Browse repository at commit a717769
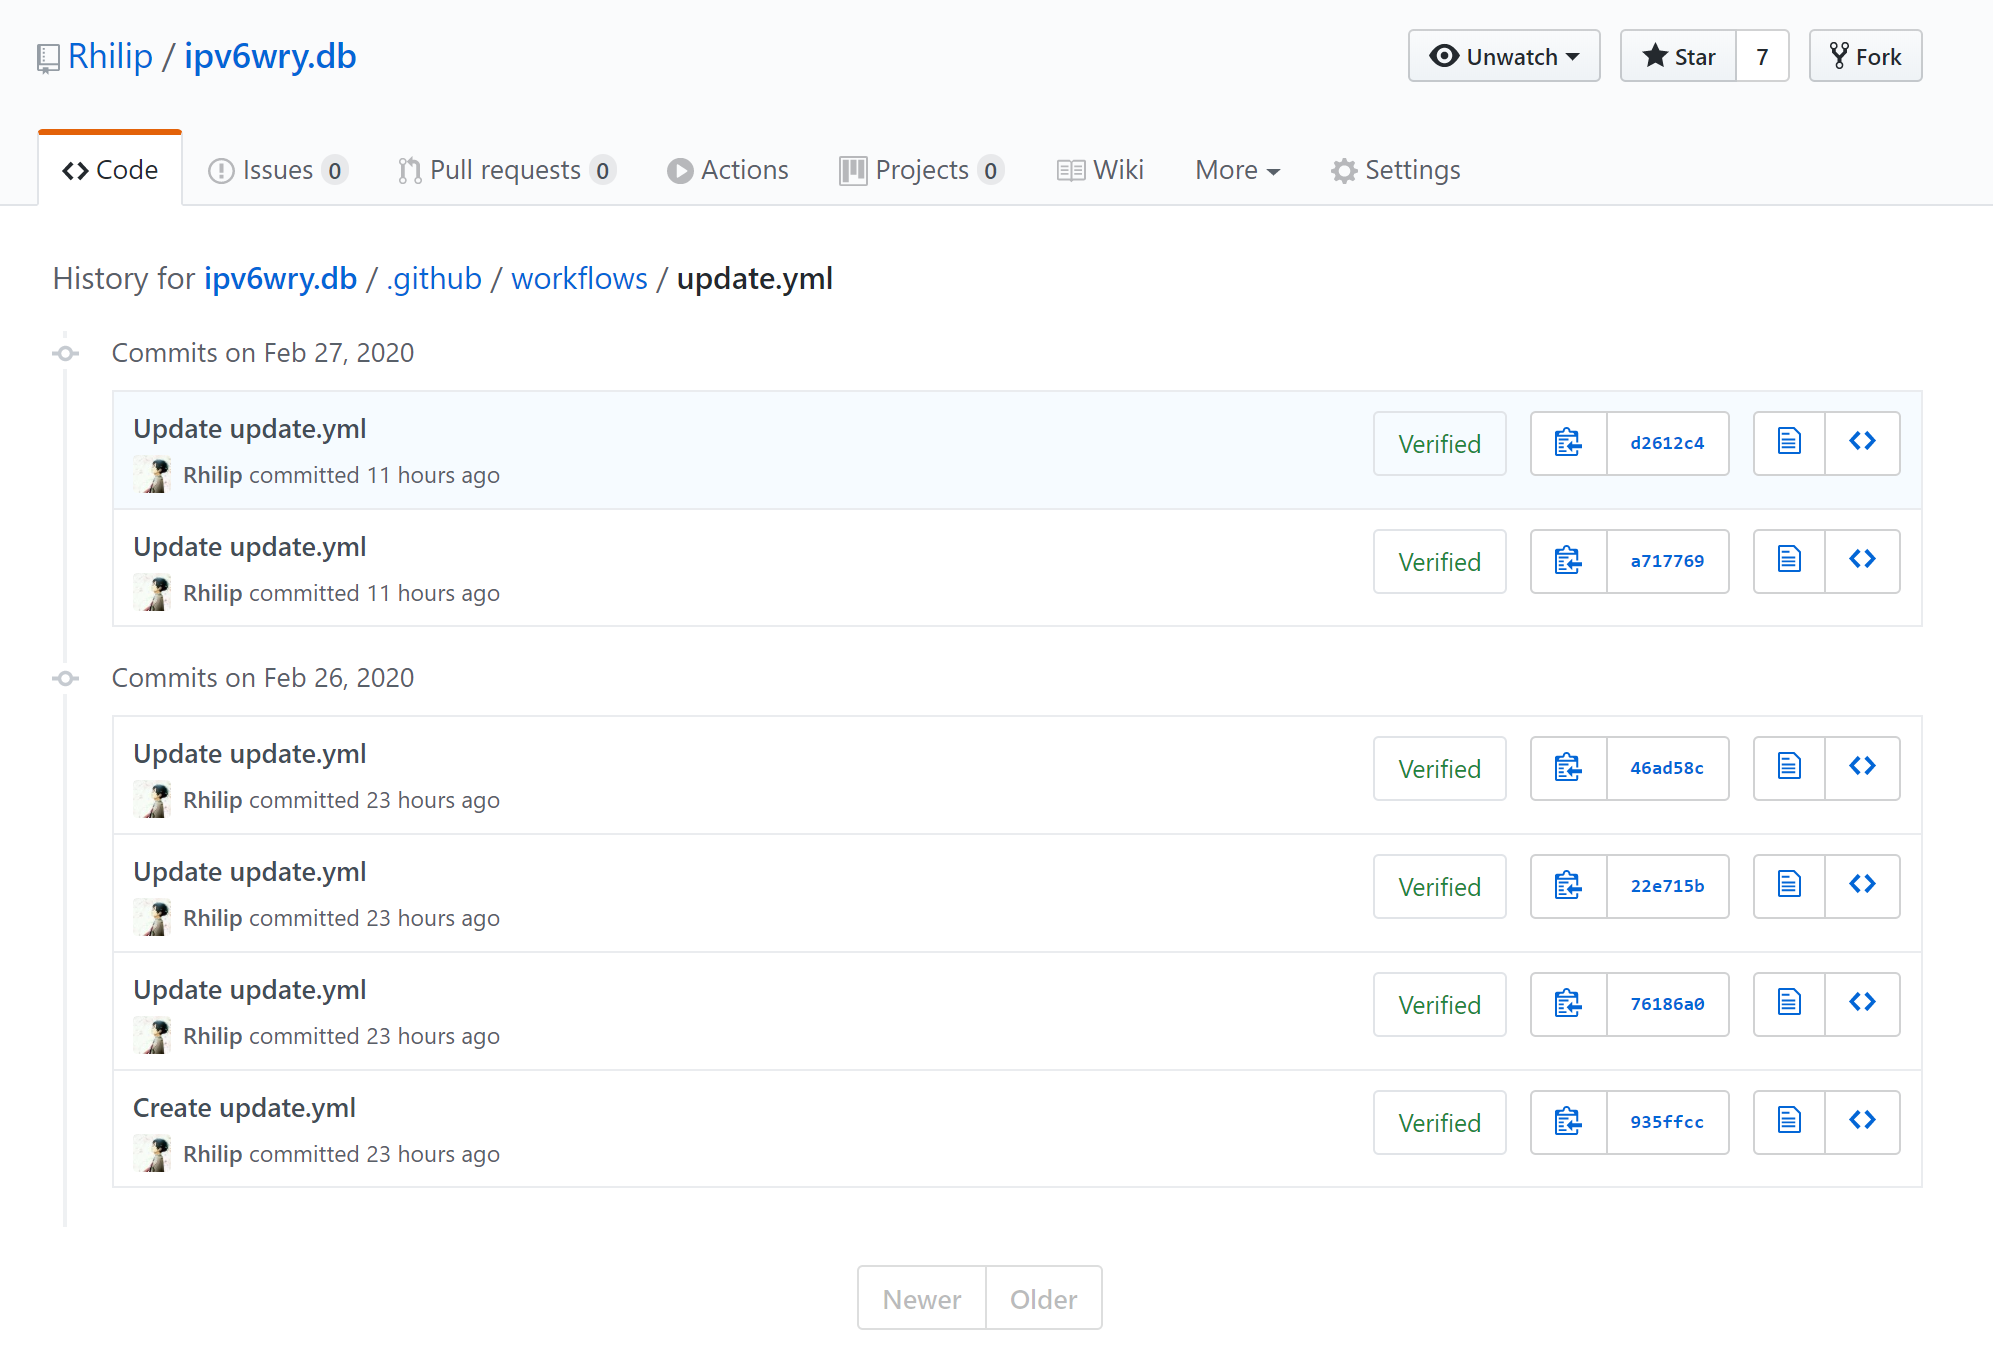Image resolution: width=1993 pixels, height=1361 pixels. 1862,561
